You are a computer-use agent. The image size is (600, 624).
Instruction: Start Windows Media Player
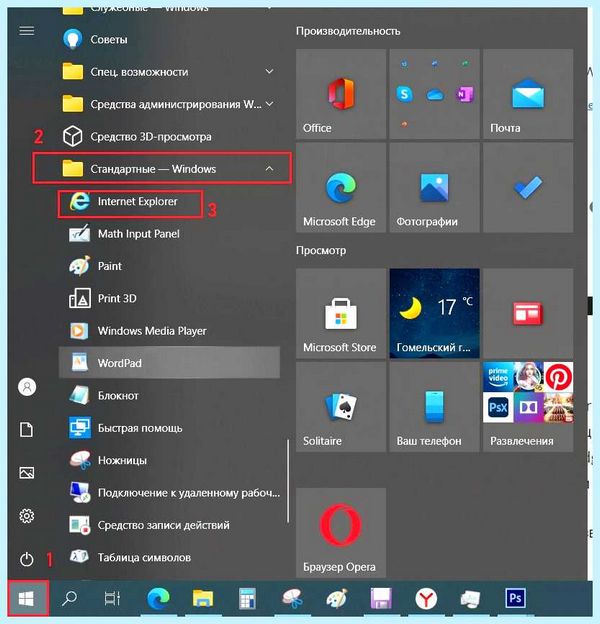click(x=169, y=331)
